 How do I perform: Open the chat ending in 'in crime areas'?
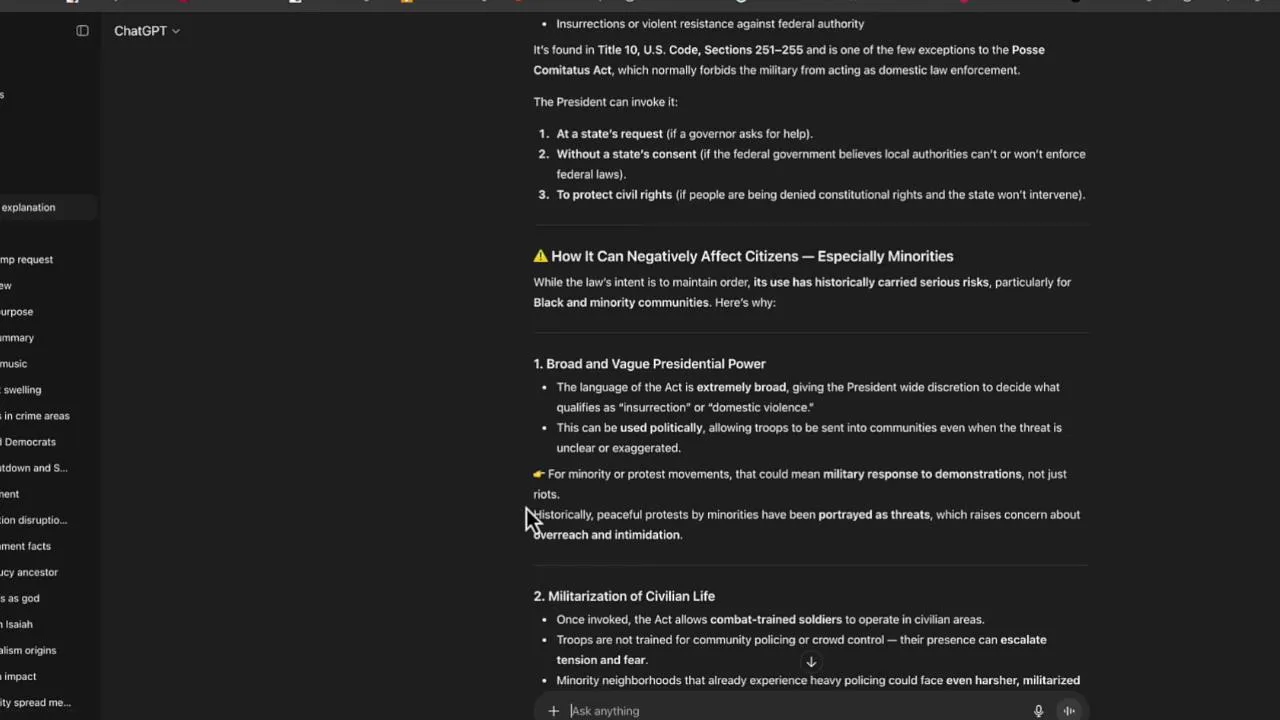tap(48, 415)
